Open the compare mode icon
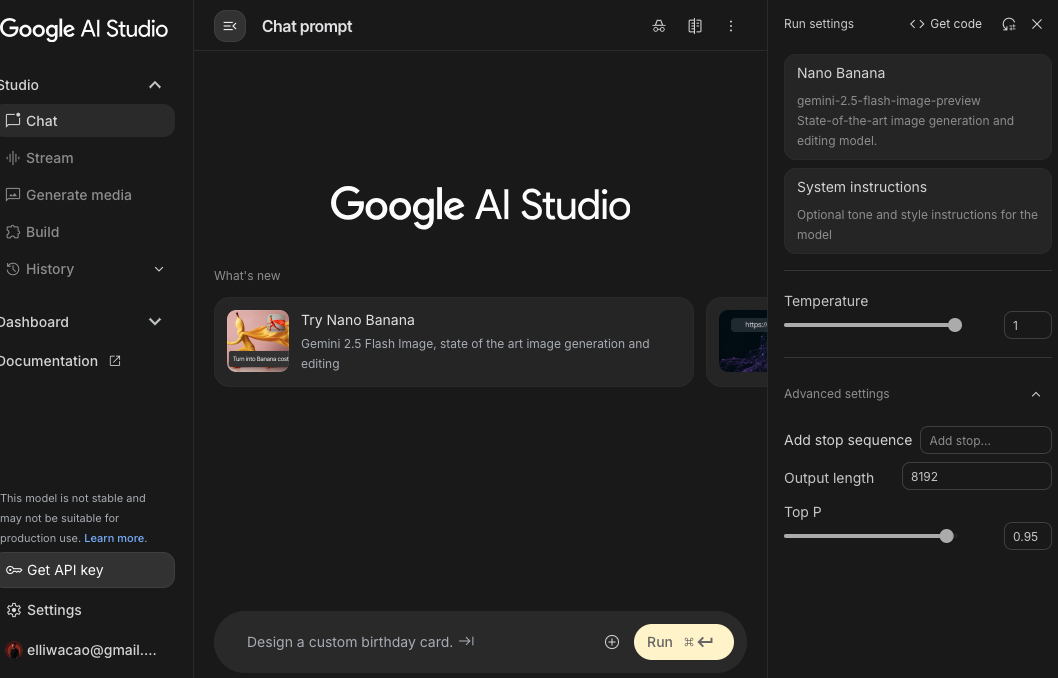1058x678 pixels. click(695, 26)
